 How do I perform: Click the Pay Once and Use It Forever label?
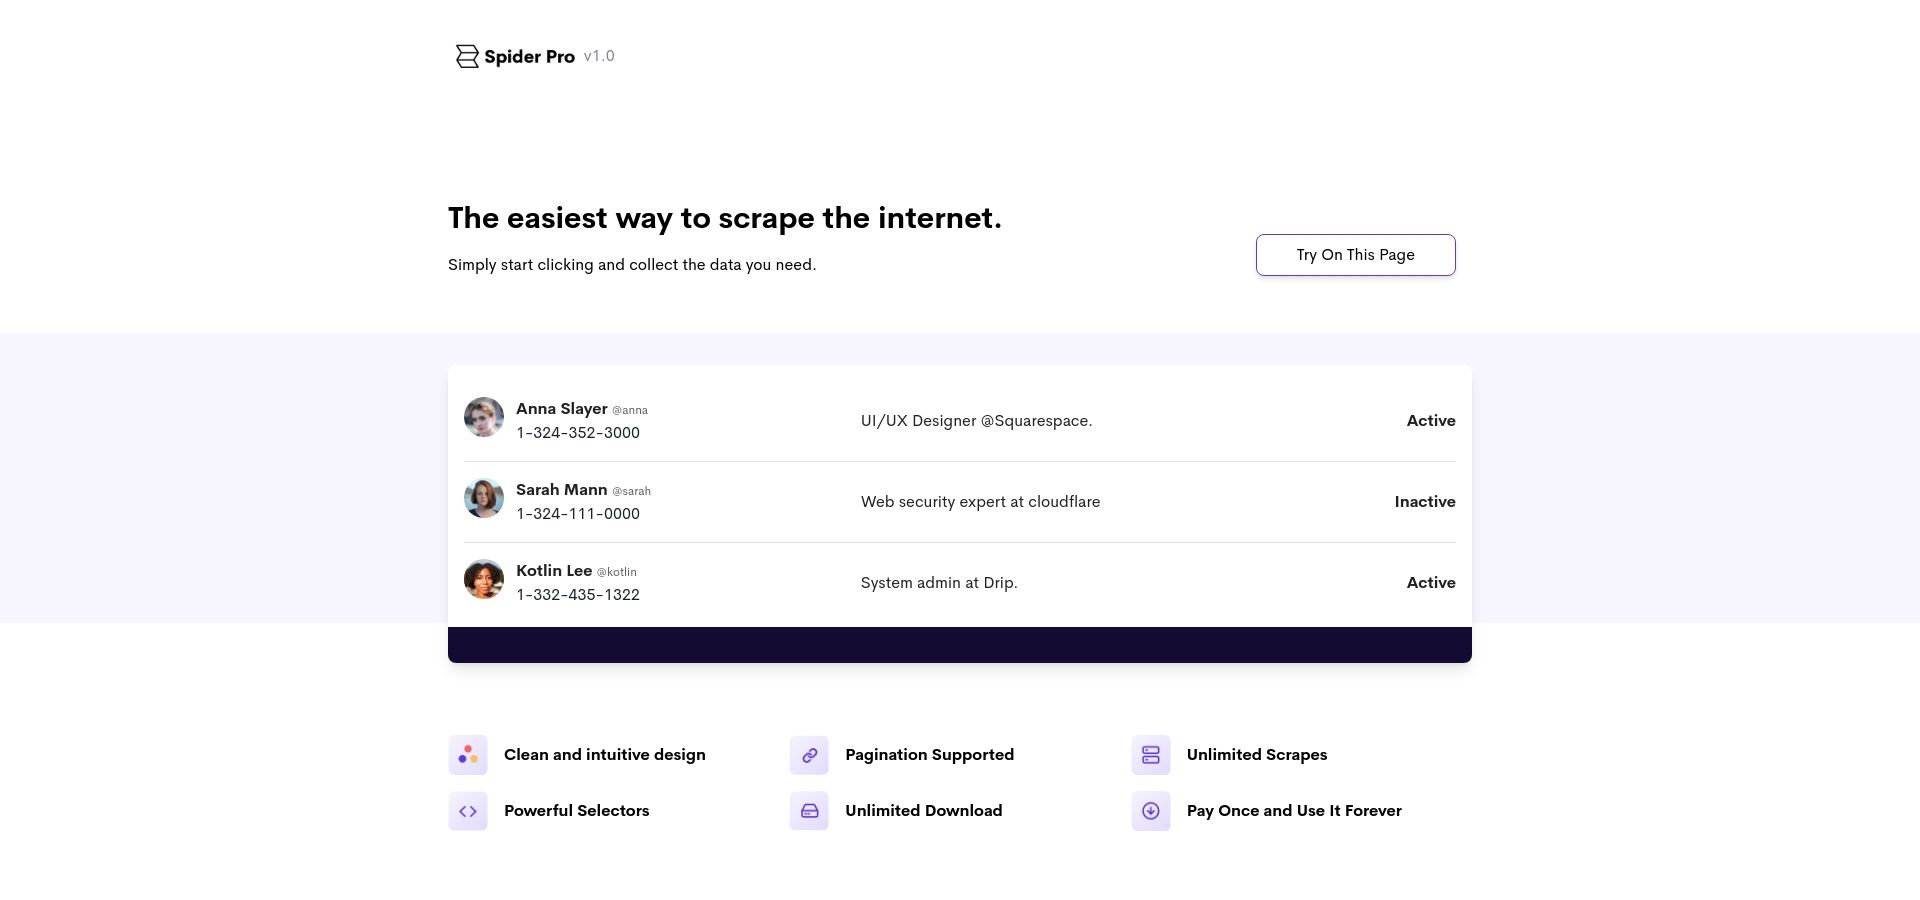coord(1294,811)
